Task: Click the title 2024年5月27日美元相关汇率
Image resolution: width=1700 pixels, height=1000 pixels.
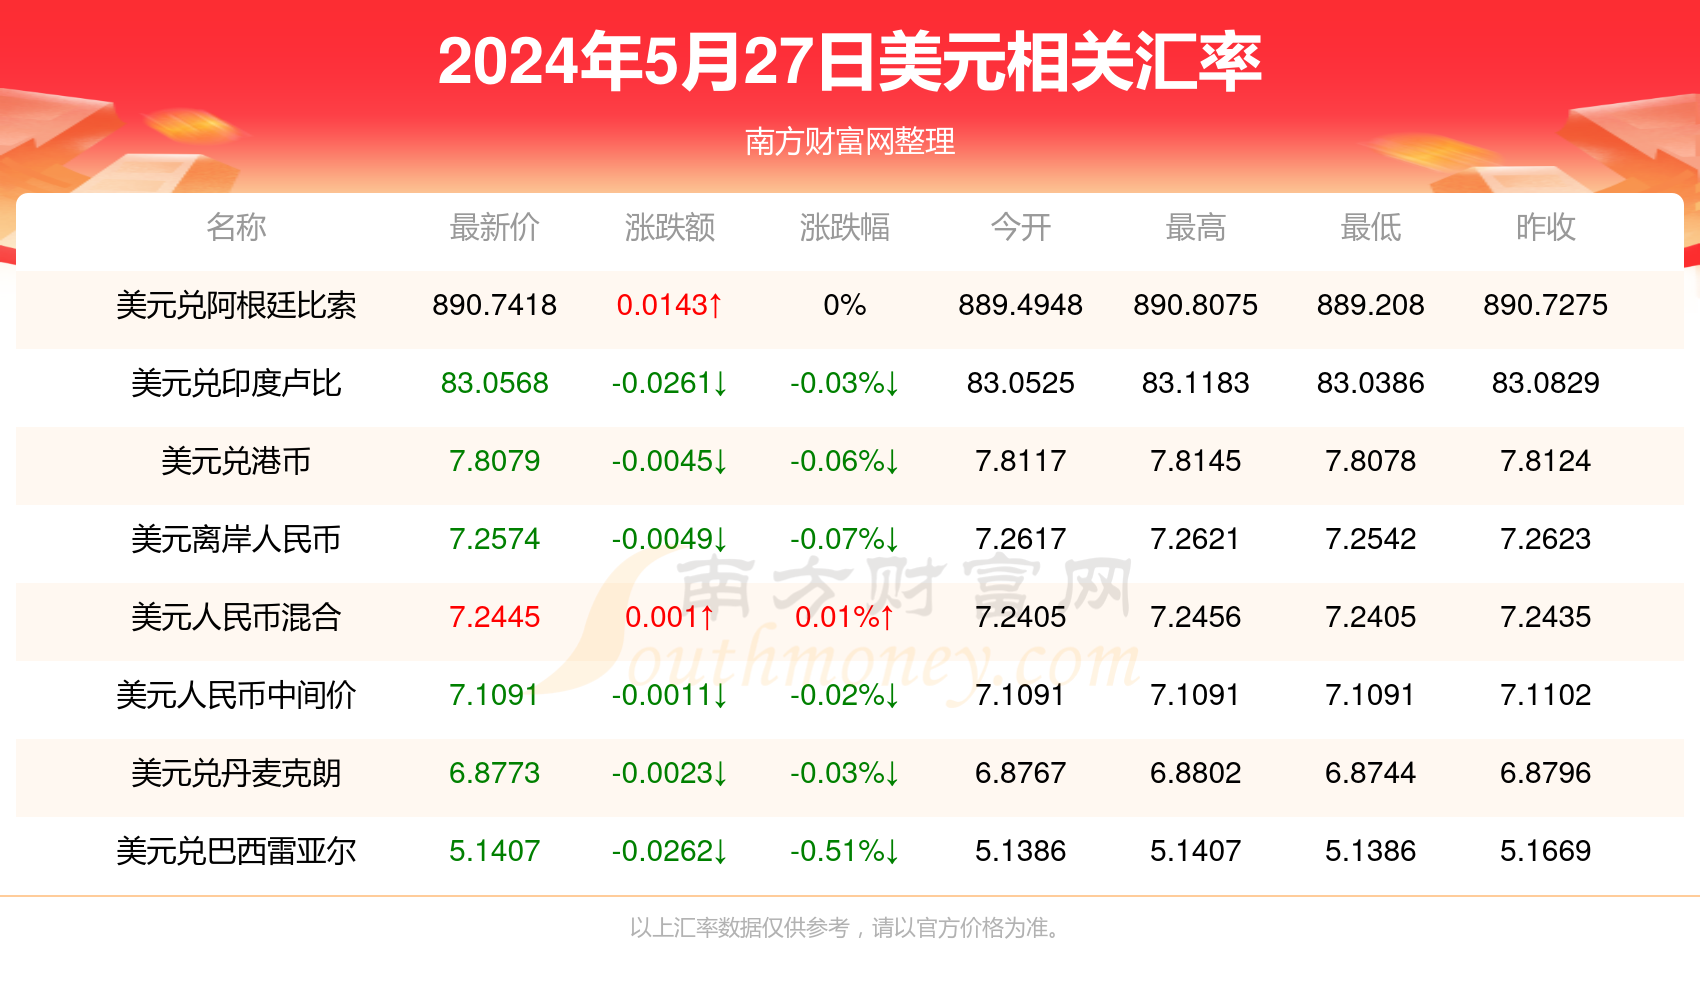Action: click(849, 62)
